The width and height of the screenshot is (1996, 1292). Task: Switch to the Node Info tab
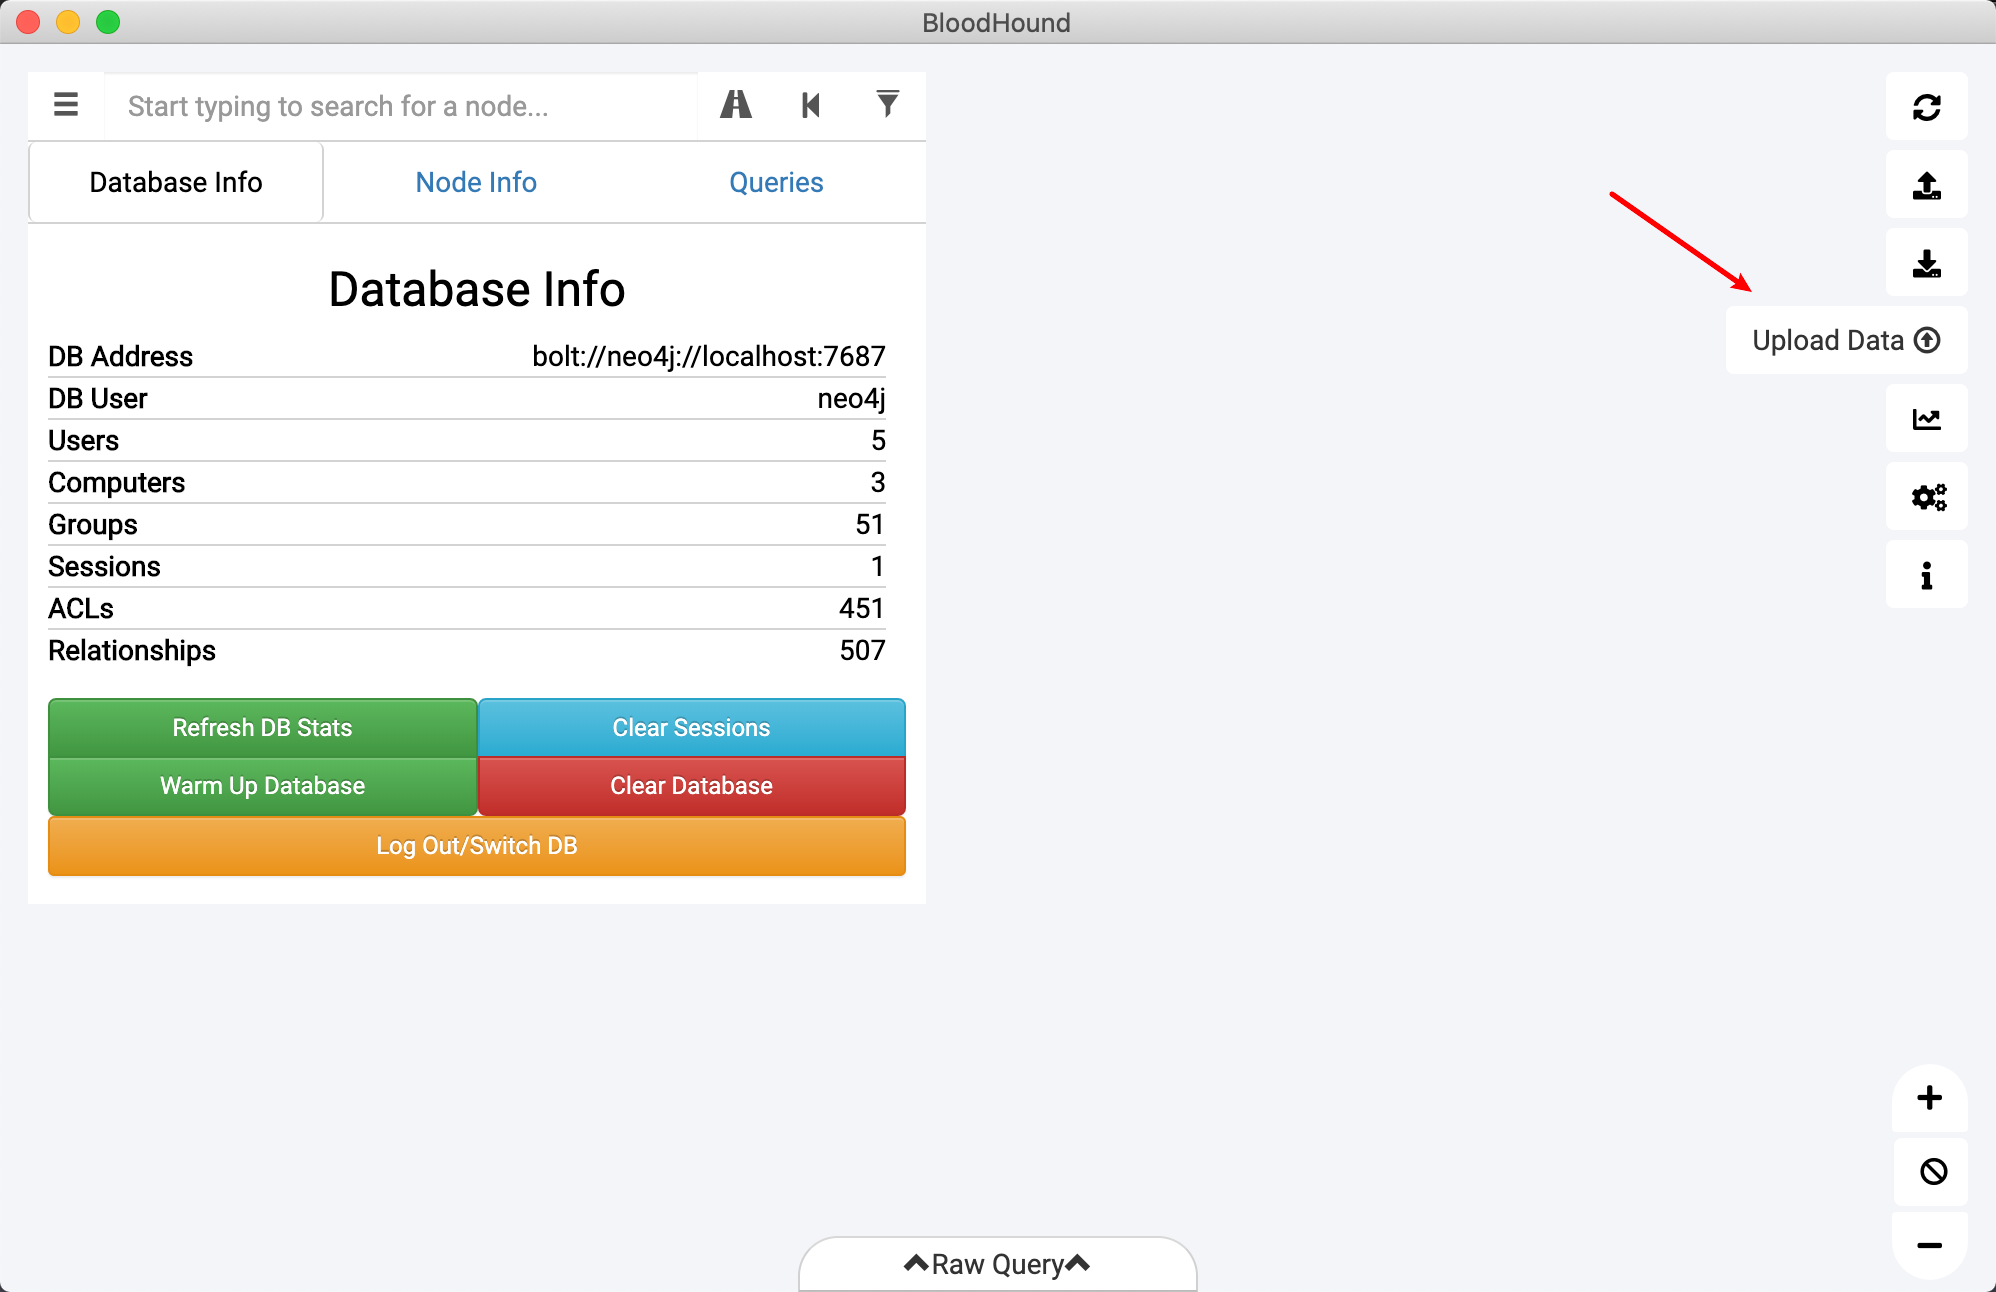476,183
